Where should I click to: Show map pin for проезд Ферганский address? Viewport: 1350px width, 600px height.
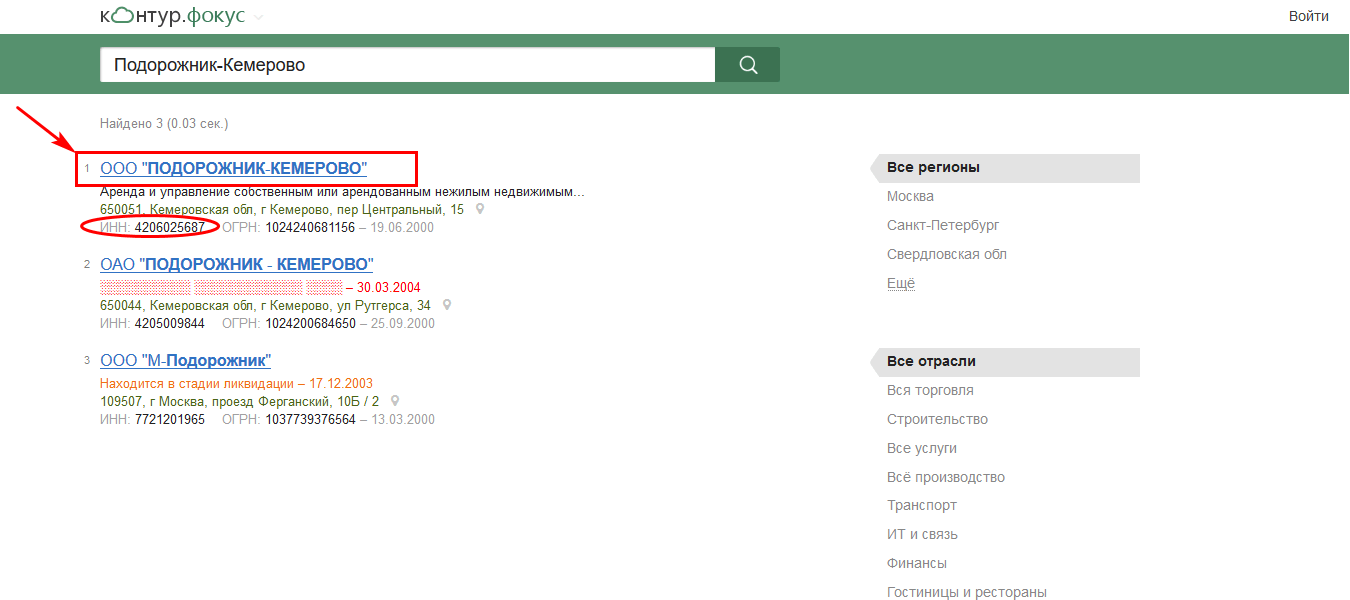[x=395, y=401]
